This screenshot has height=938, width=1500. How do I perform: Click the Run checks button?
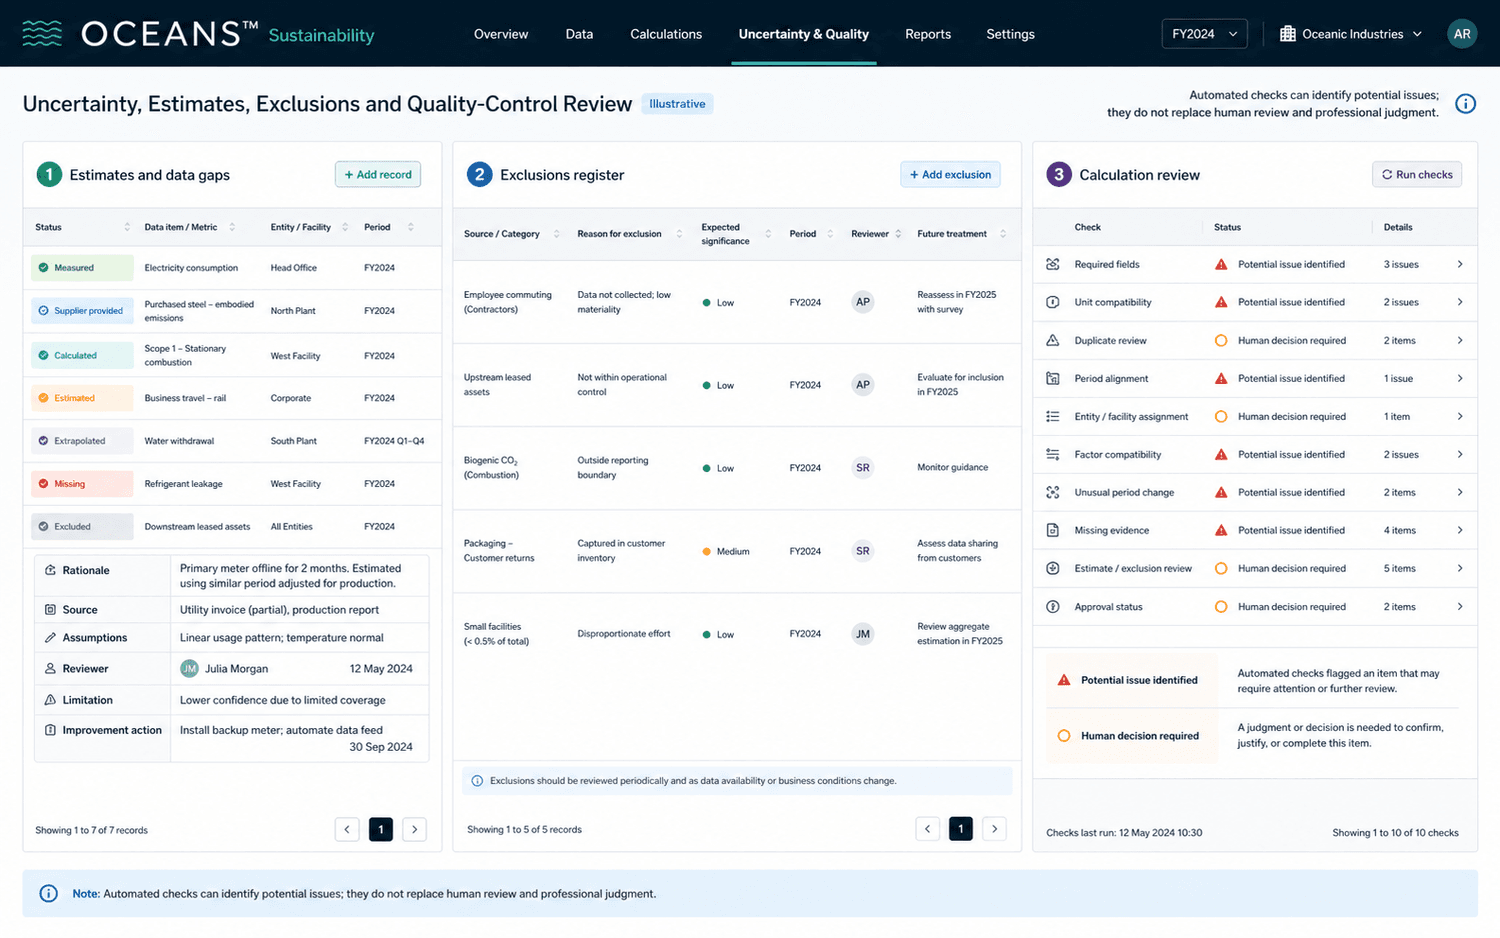point(1417,174)
